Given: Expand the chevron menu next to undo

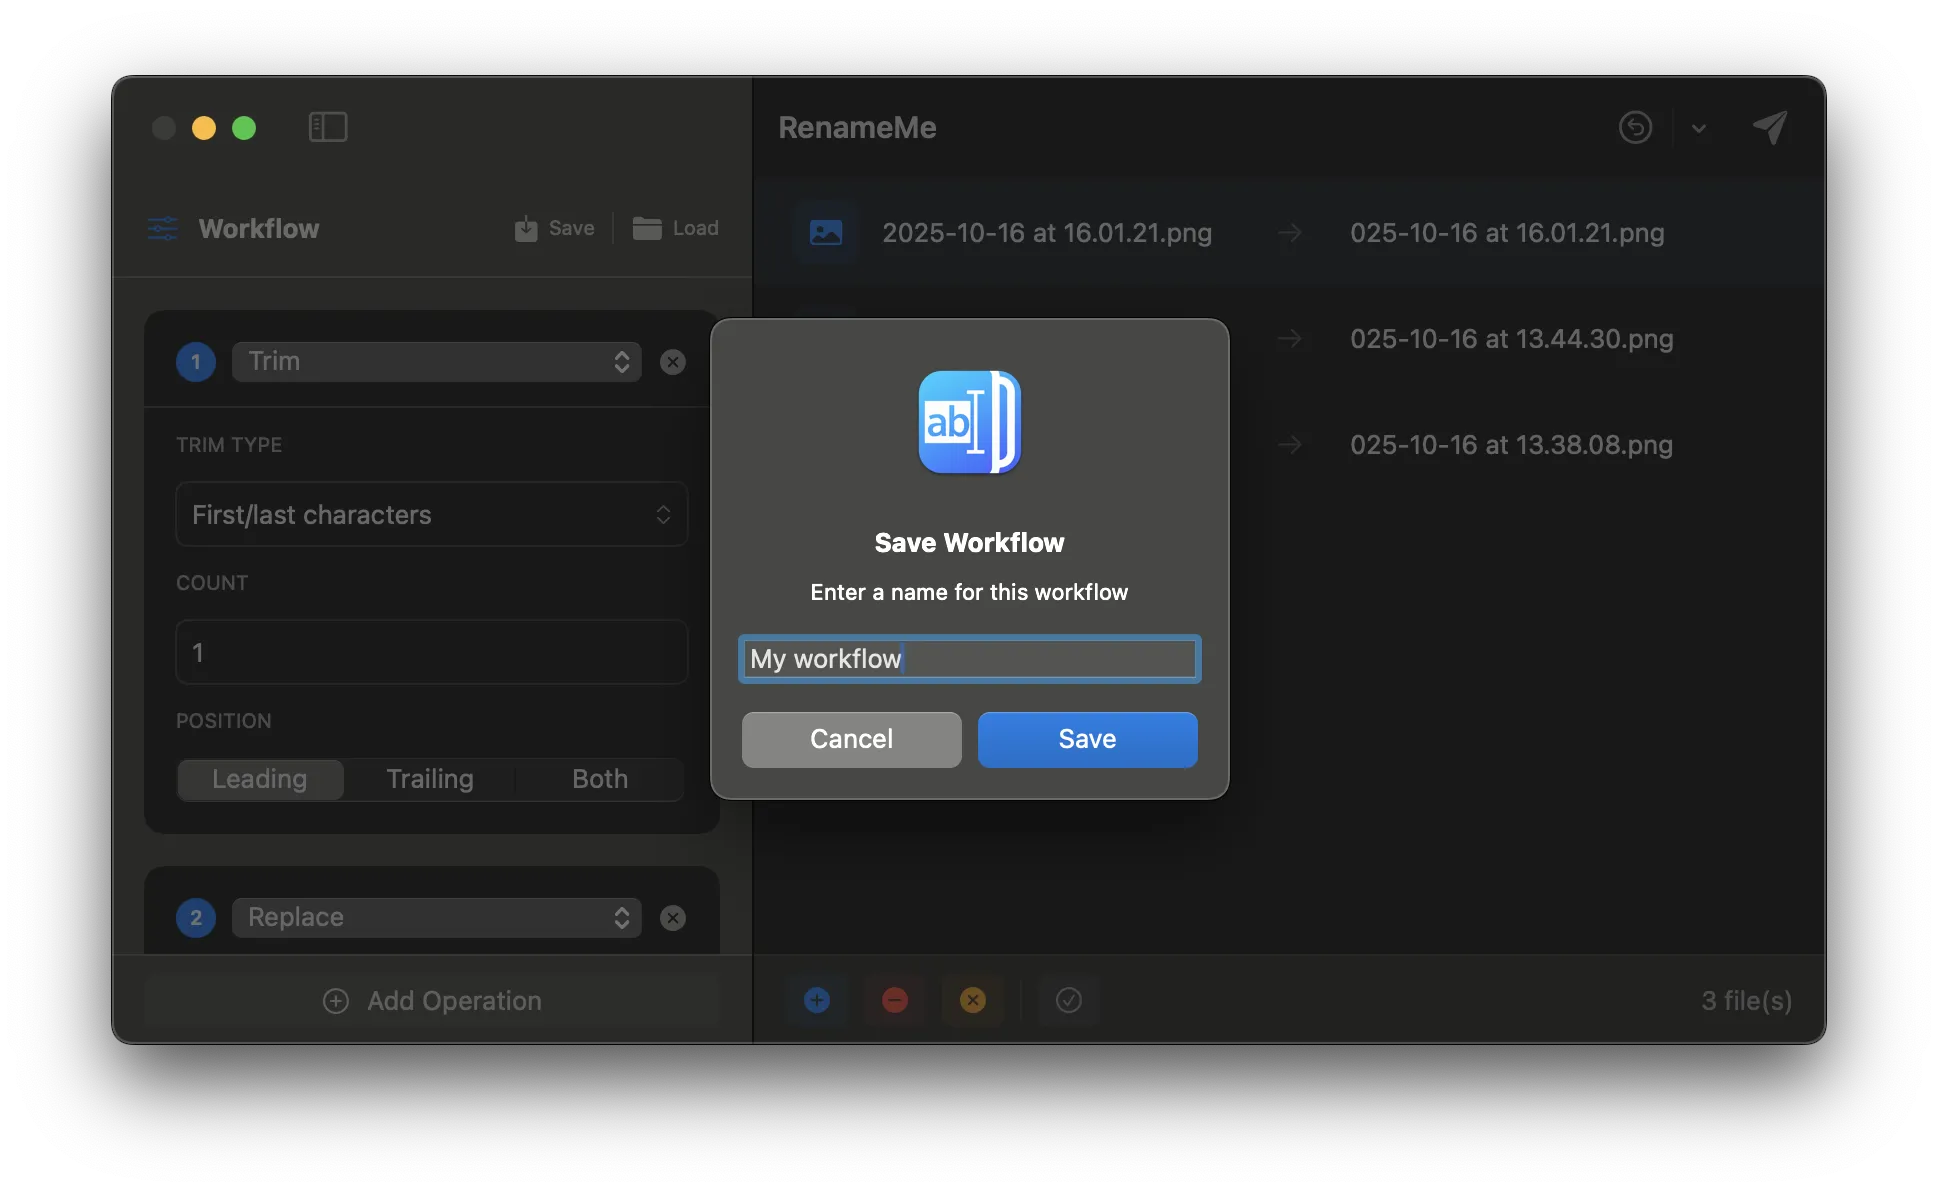Looking at the screenshot, I should (1699, 128).
